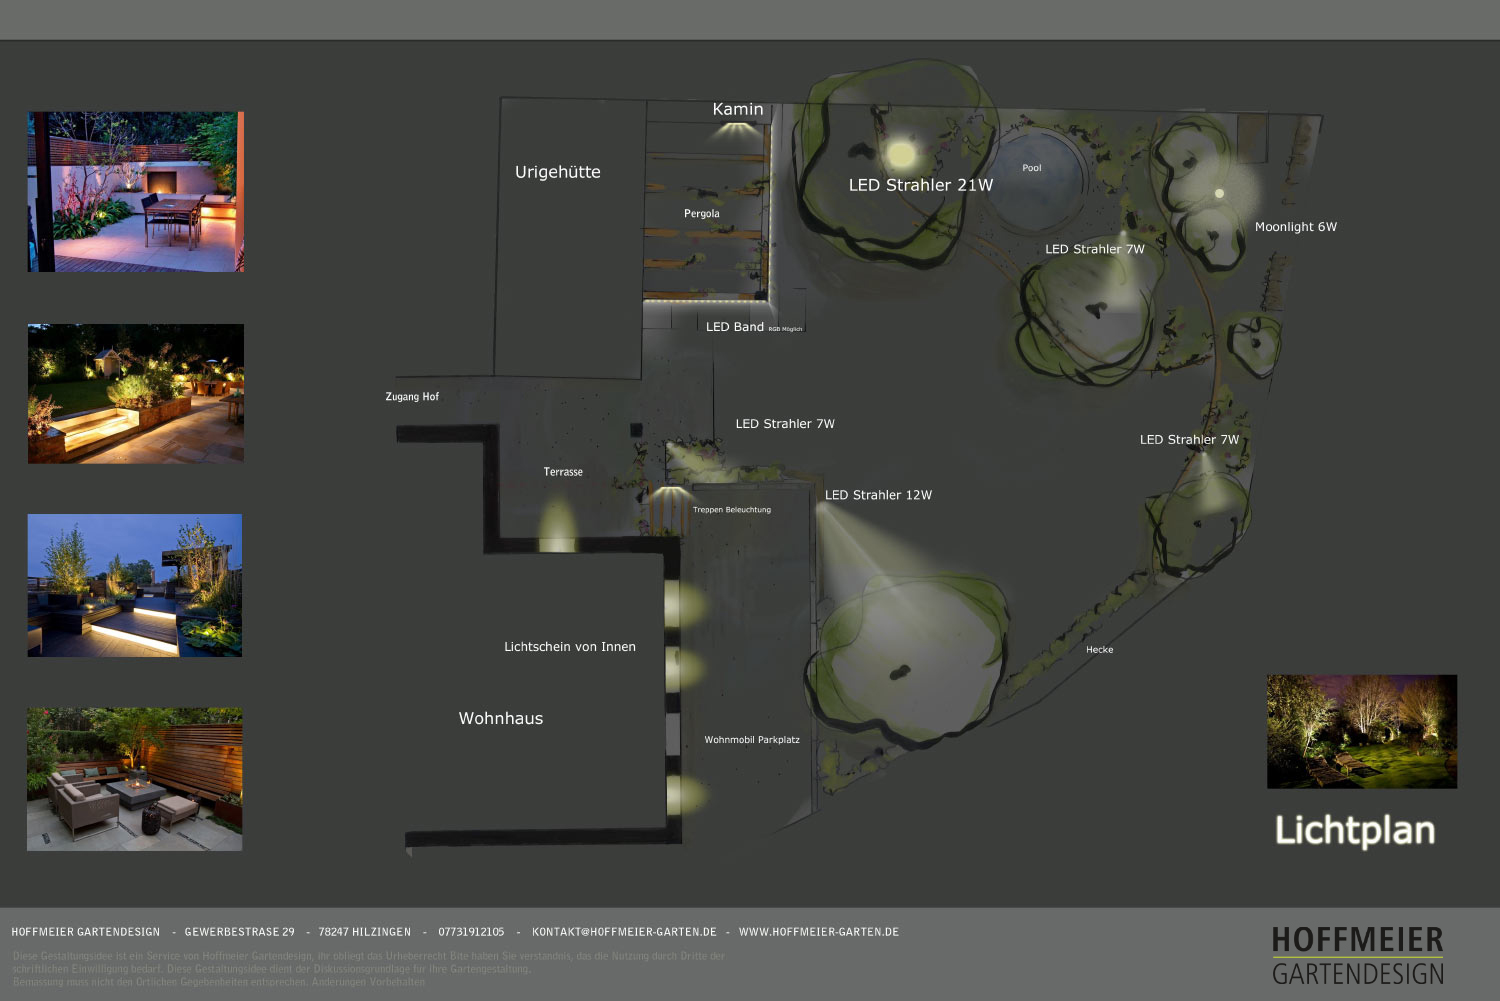Select the Wohnmobil Parkplatz label
1500x1001 pixels.
pyautogui.click(x=751, y=740)
